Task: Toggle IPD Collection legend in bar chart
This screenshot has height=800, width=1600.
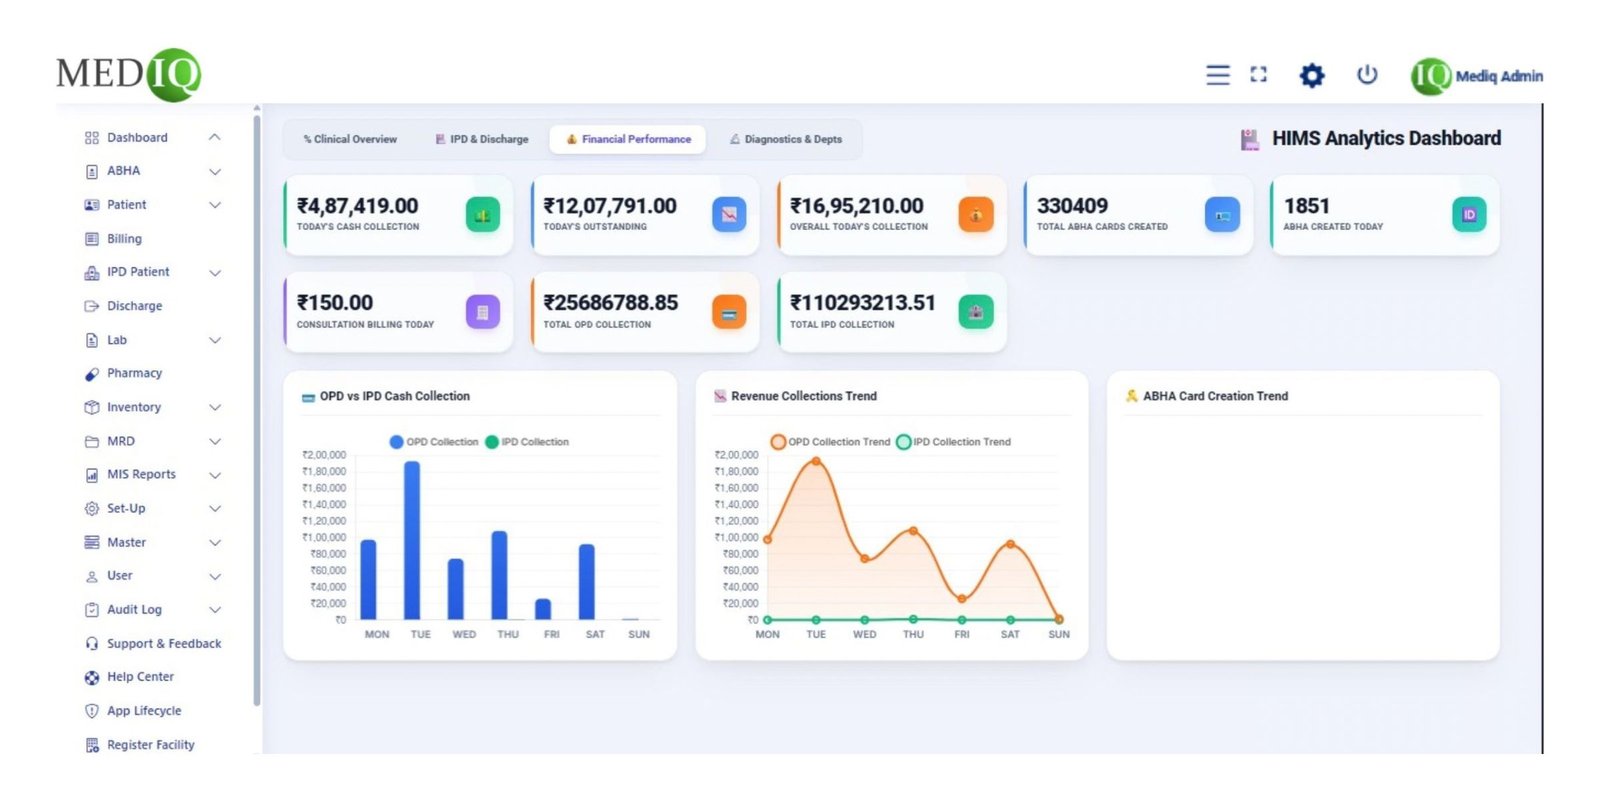Action: 527,442
